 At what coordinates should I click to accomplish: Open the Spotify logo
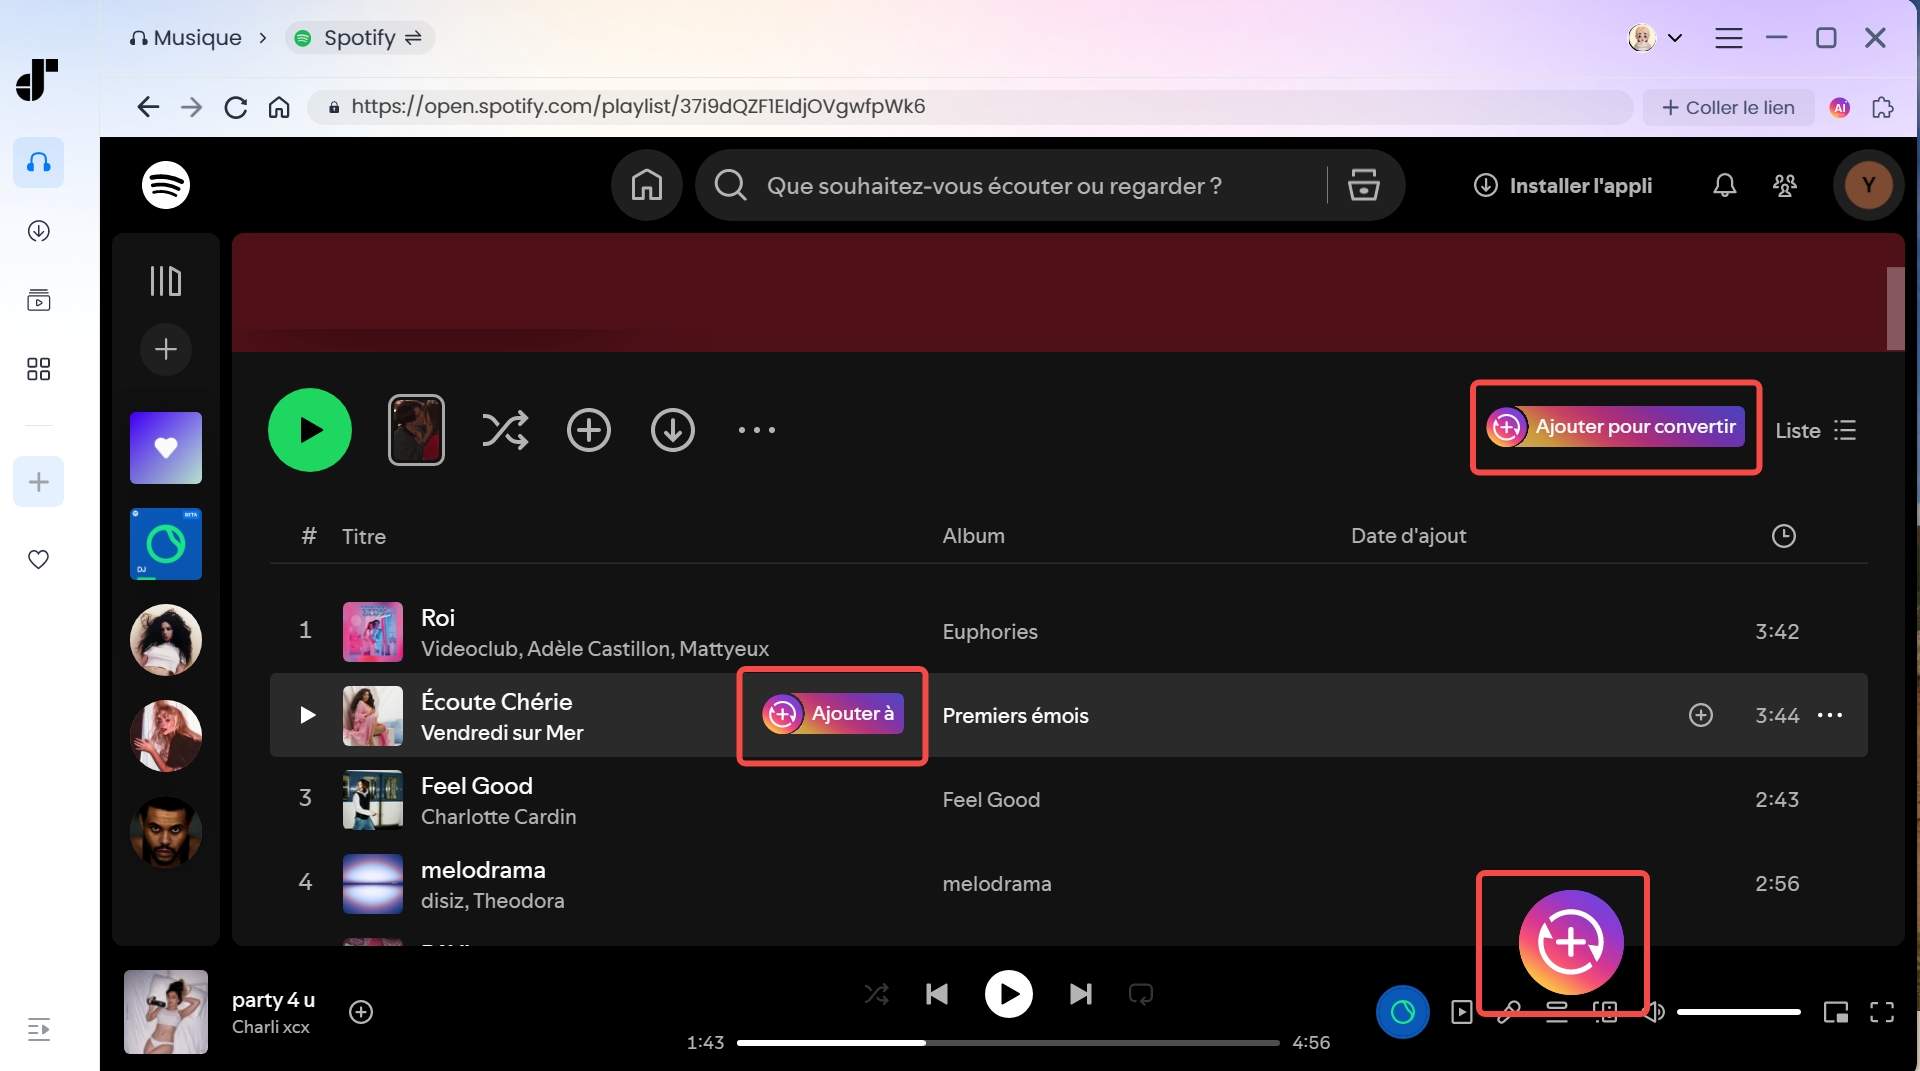165,185
